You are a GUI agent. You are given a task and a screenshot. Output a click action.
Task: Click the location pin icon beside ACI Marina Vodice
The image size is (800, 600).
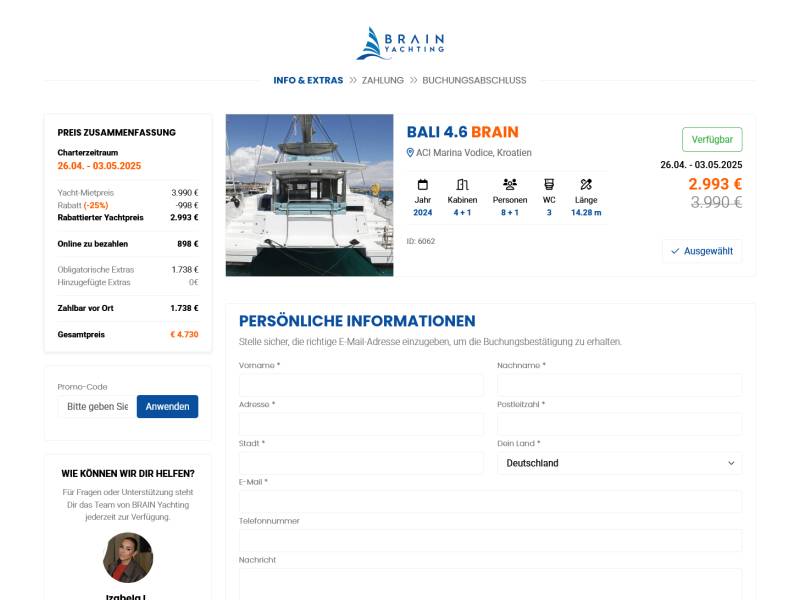(410, 153)
